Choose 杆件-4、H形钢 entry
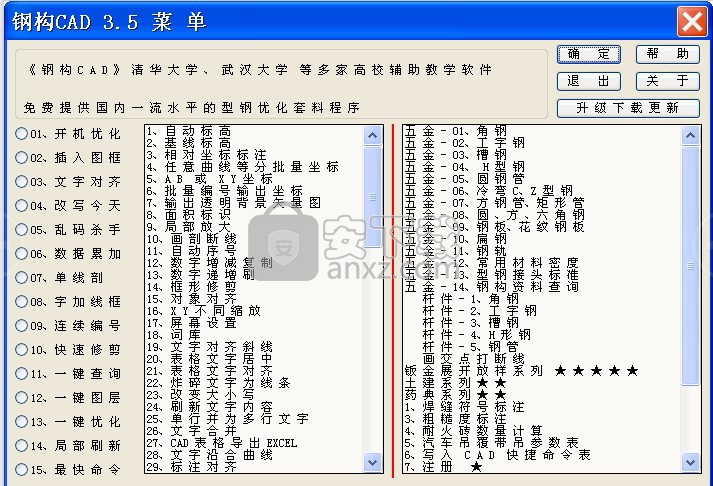 point(477,335)
